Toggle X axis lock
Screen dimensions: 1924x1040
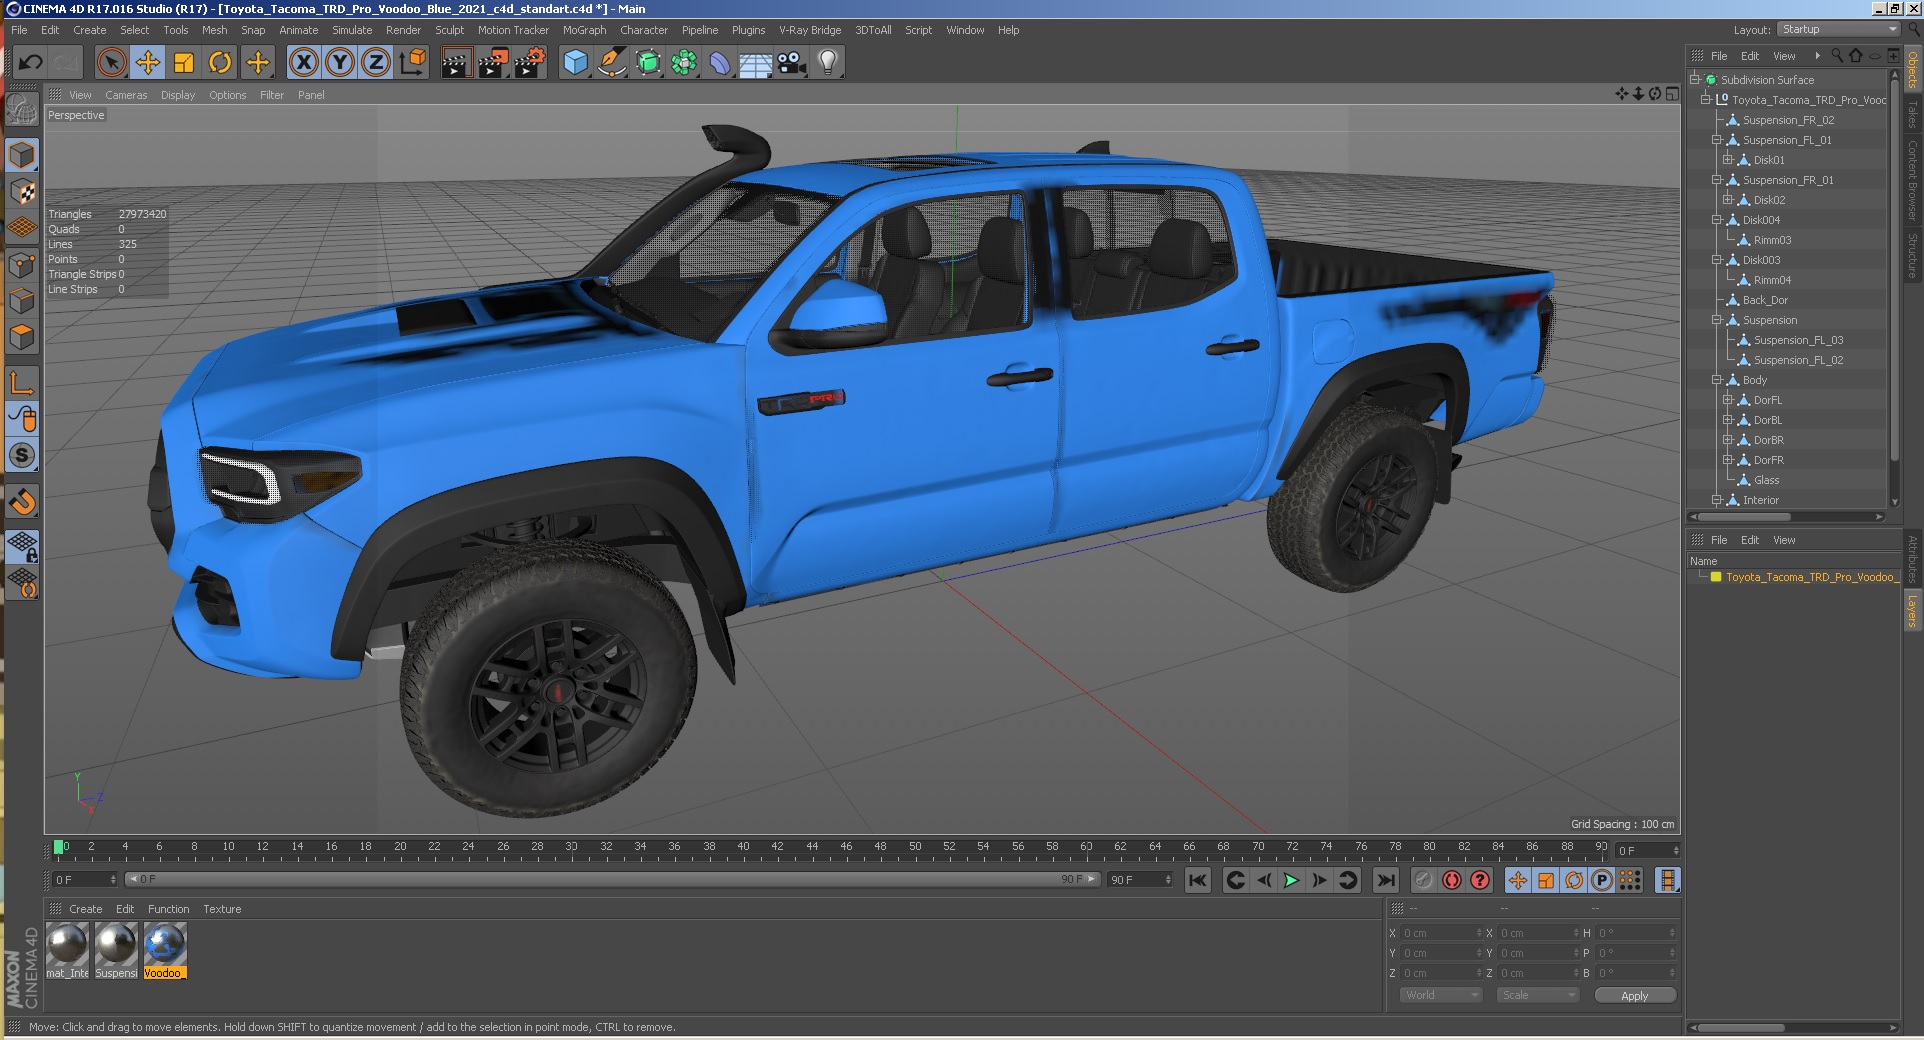pos(304,63)
